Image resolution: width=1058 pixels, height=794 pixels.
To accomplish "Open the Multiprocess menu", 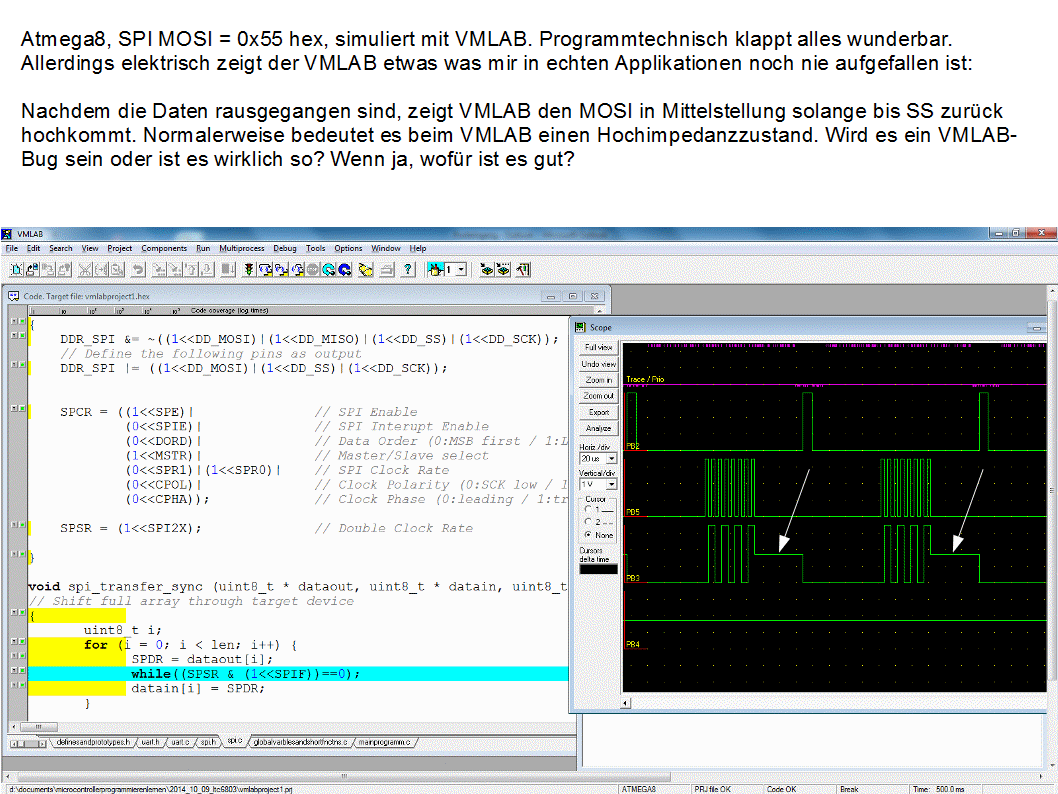I will click(x=242, y=248).
